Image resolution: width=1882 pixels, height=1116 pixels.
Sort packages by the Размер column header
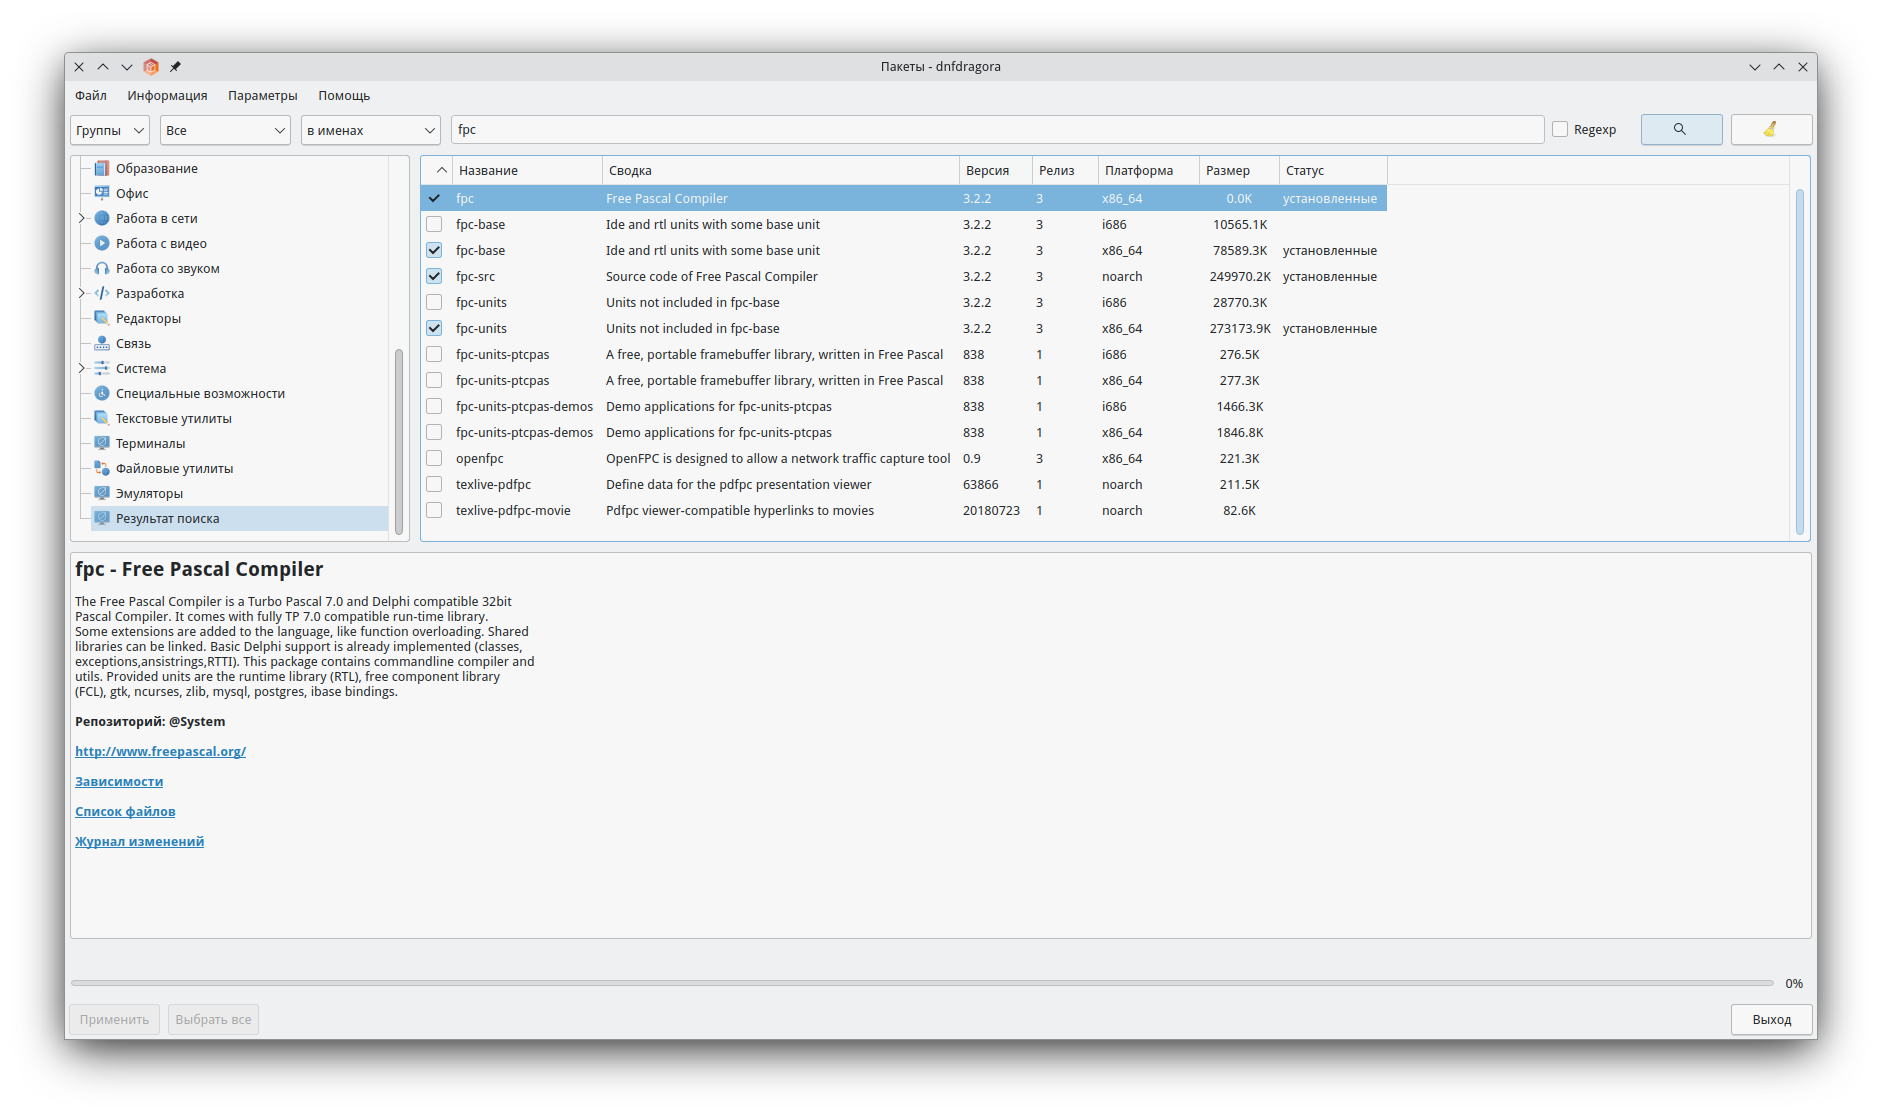coord(1238,170)
